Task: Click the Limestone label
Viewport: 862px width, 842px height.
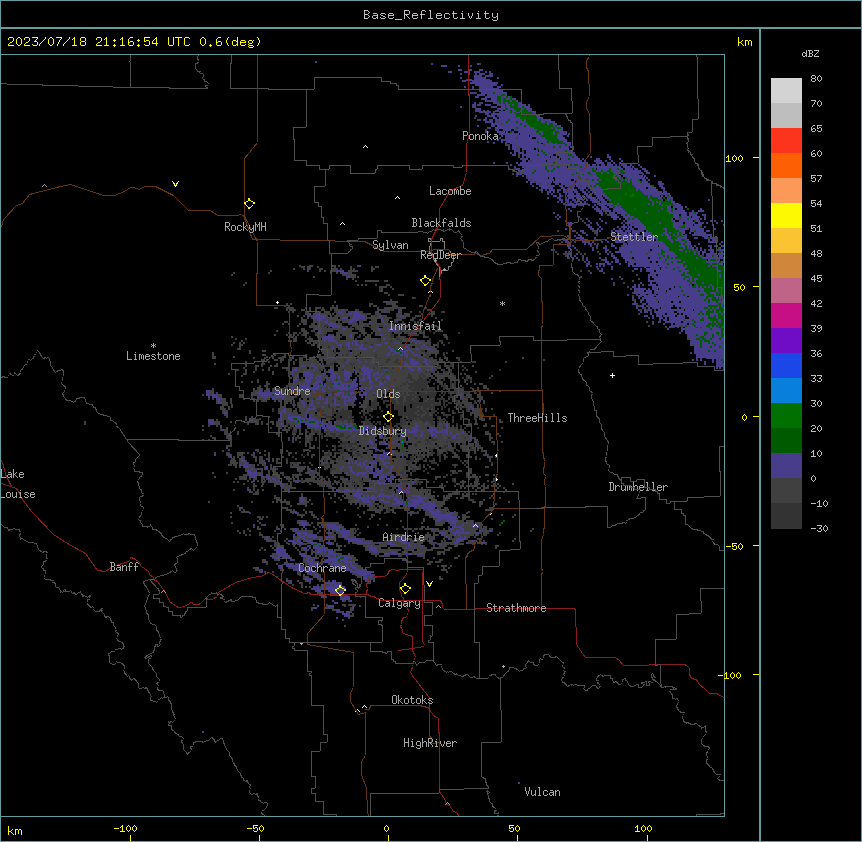Action: point(153,356)
